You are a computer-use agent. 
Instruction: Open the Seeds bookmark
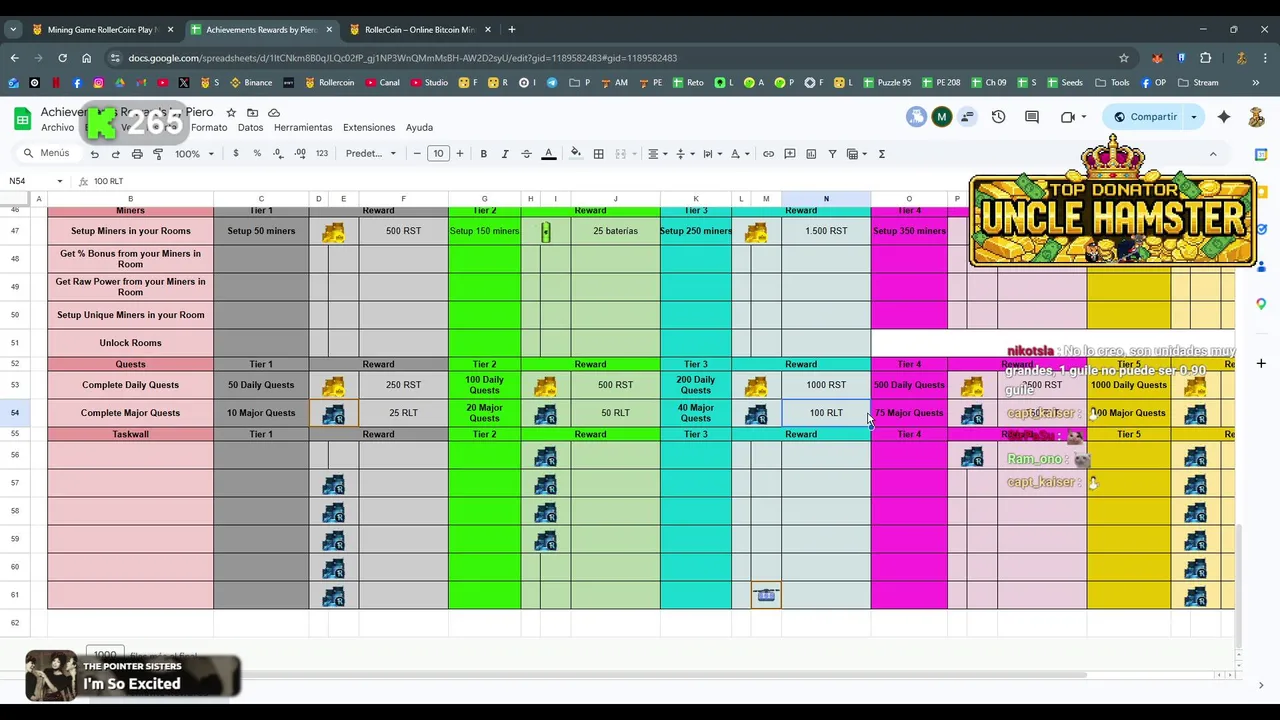pyautogui.click(x=1064, y=83)
